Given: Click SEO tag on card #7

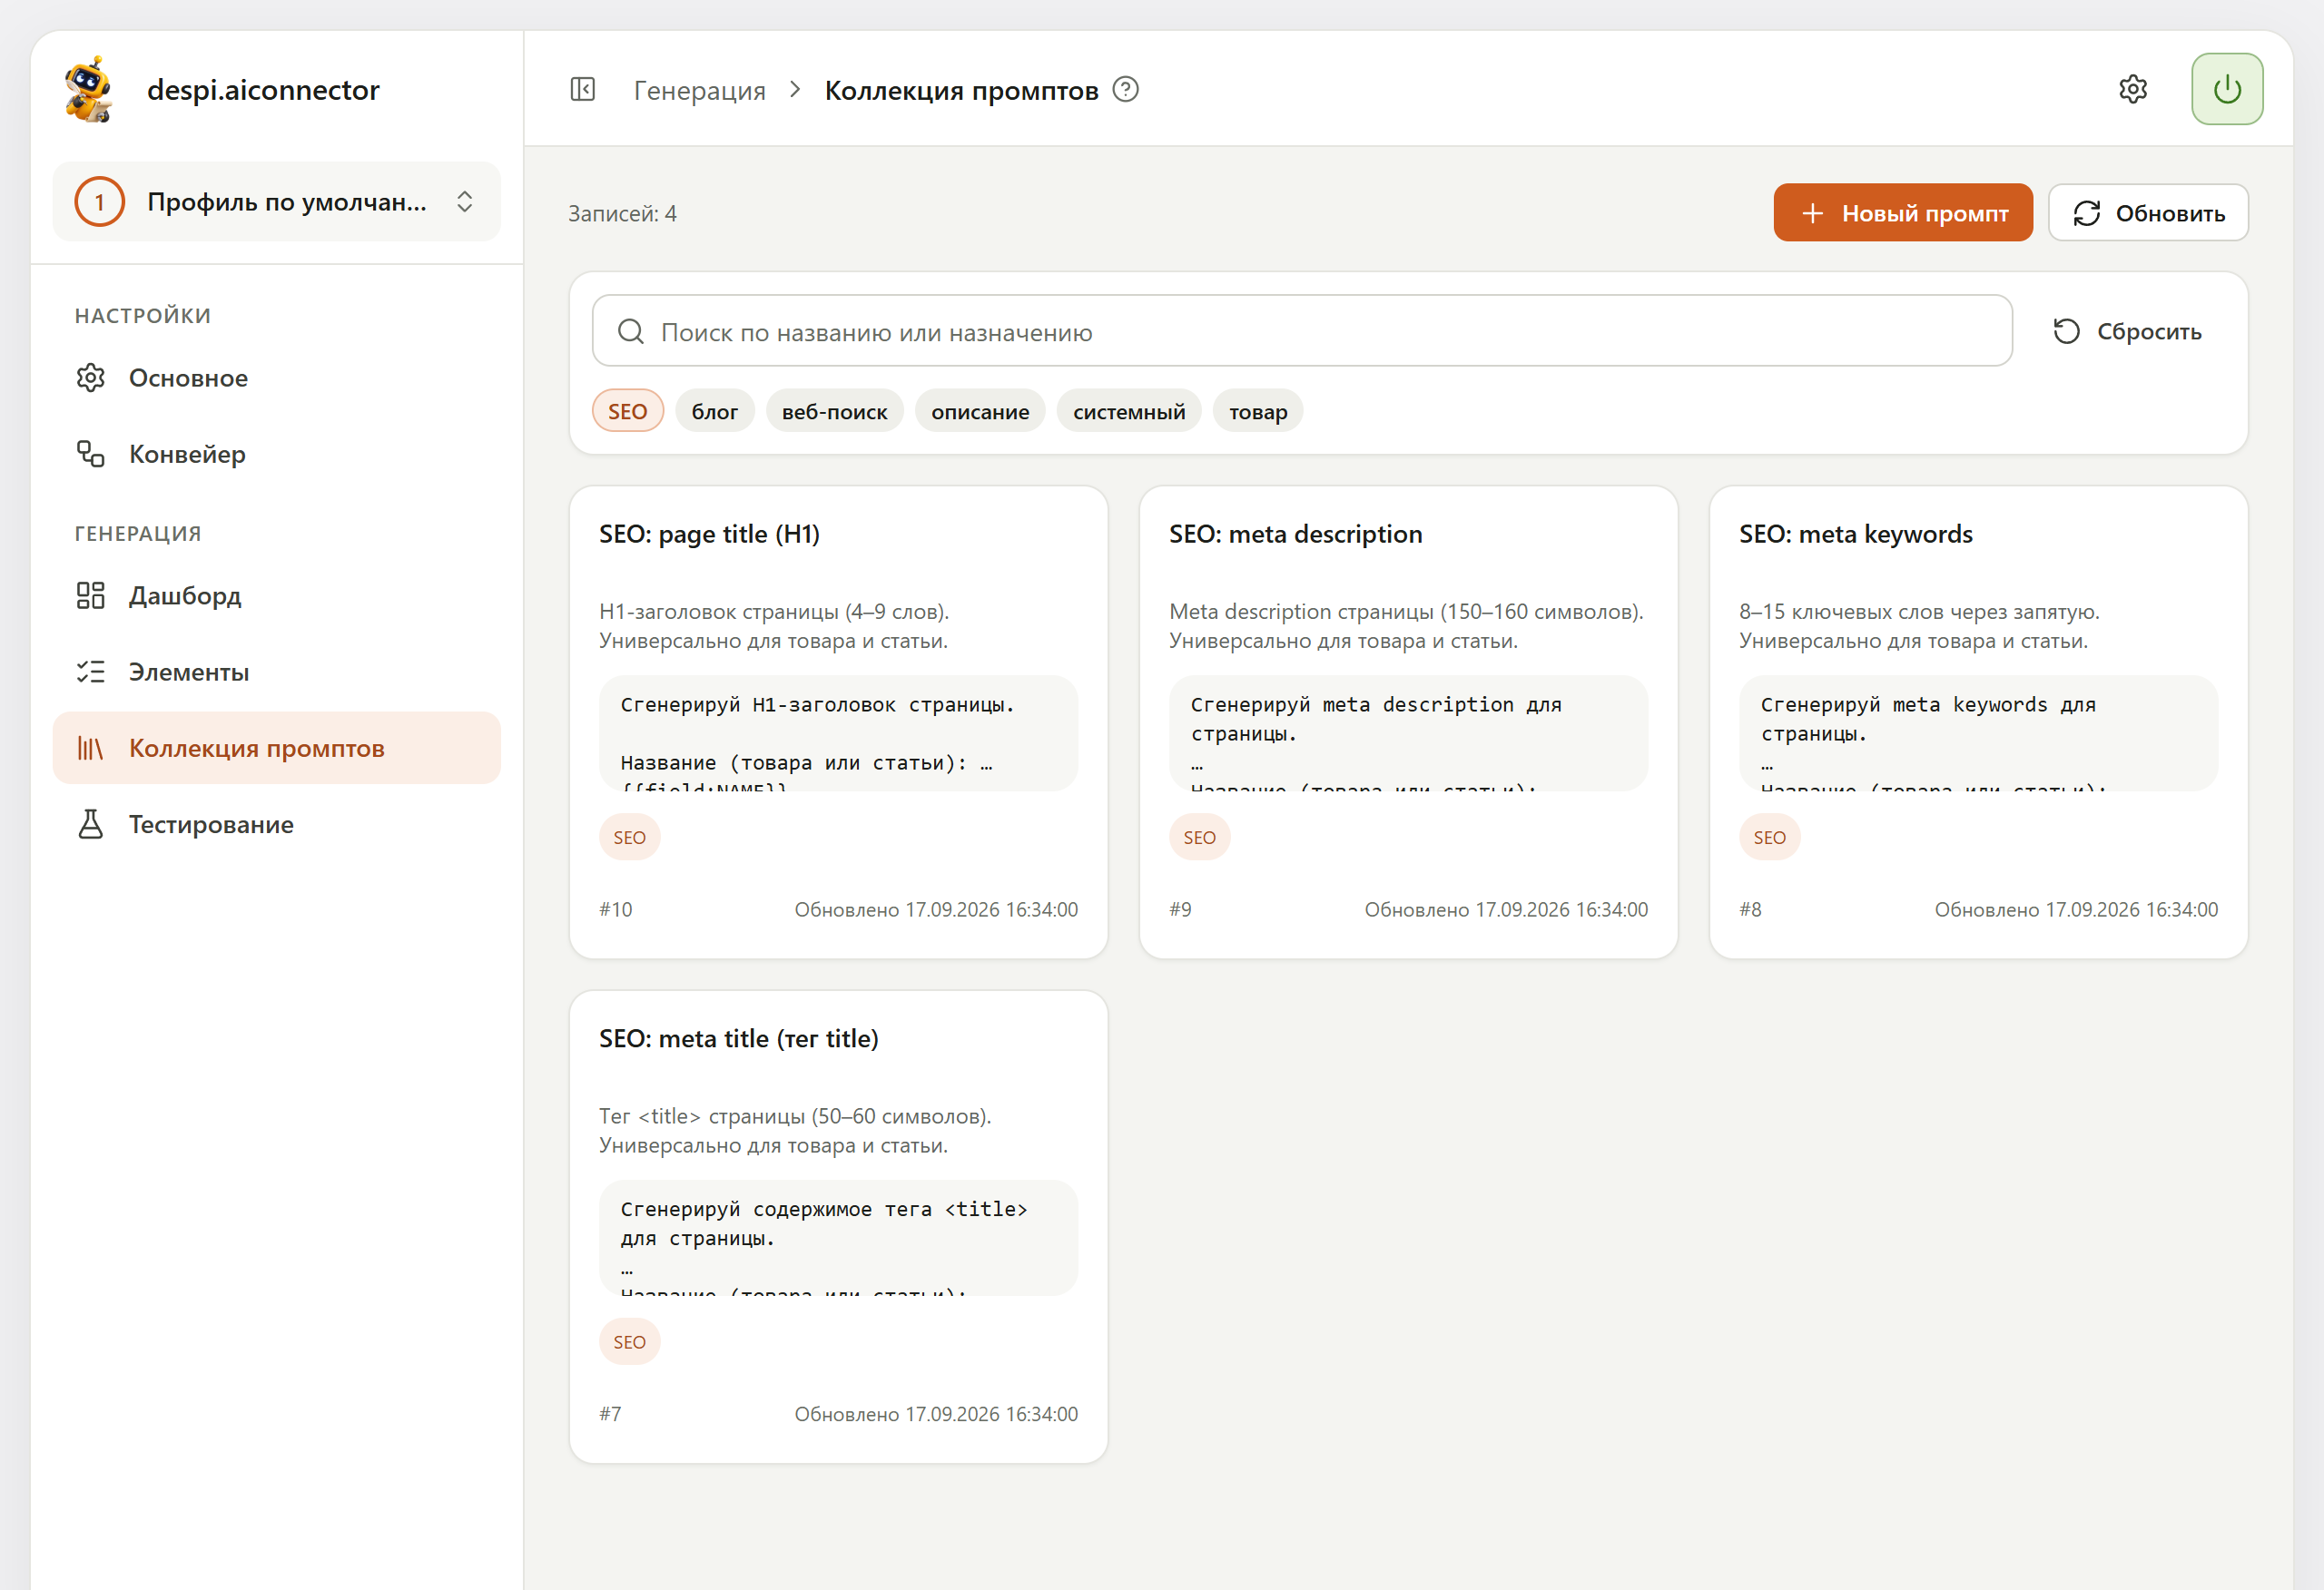Looking at the screenshot, I should [629, 1342].
